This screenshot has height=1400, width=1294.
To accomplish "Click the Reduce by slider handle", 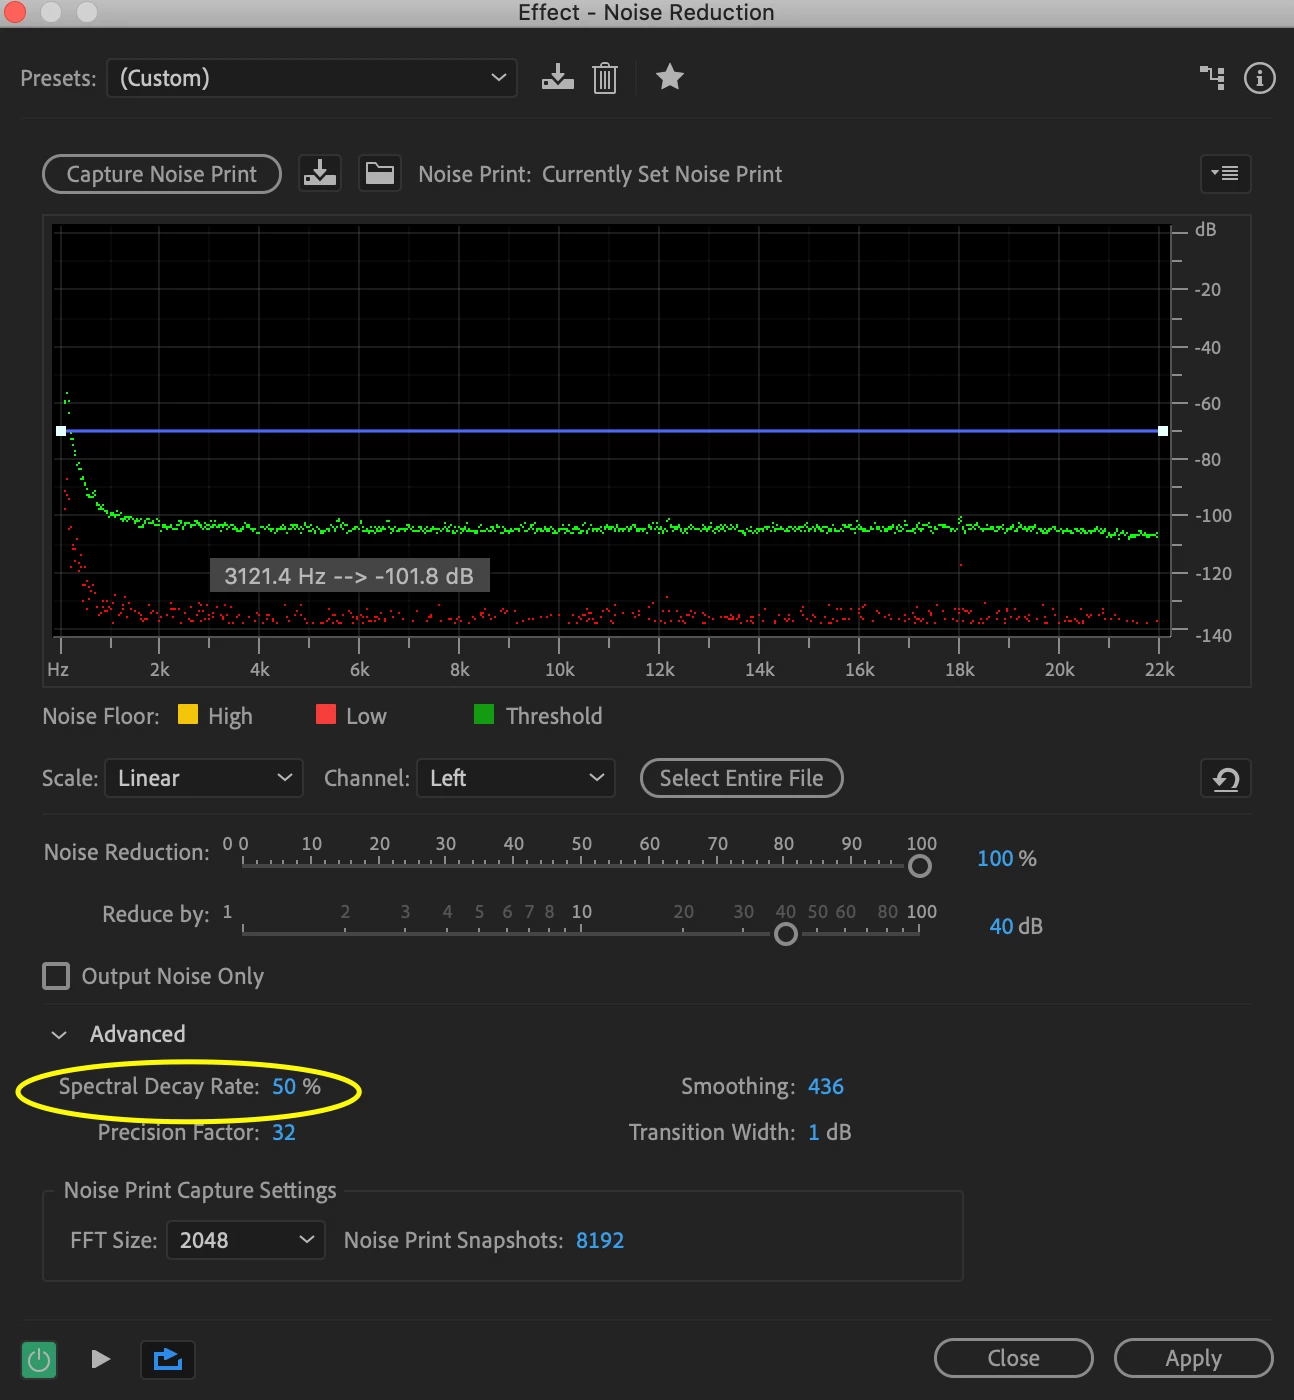I will [x=786, y=934].
